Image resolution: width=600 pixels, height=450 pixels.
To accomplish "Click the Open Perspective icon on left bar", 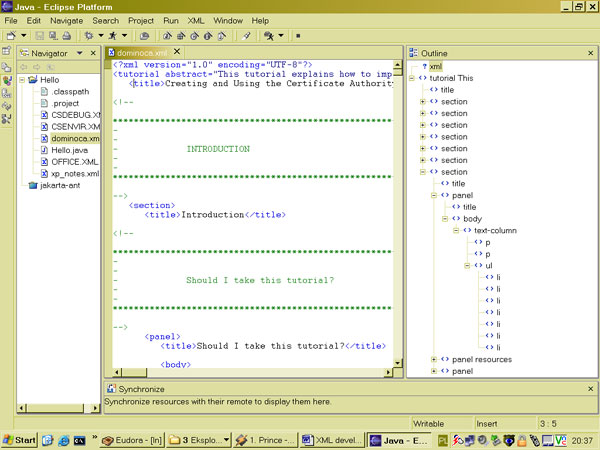I will 8,52.
